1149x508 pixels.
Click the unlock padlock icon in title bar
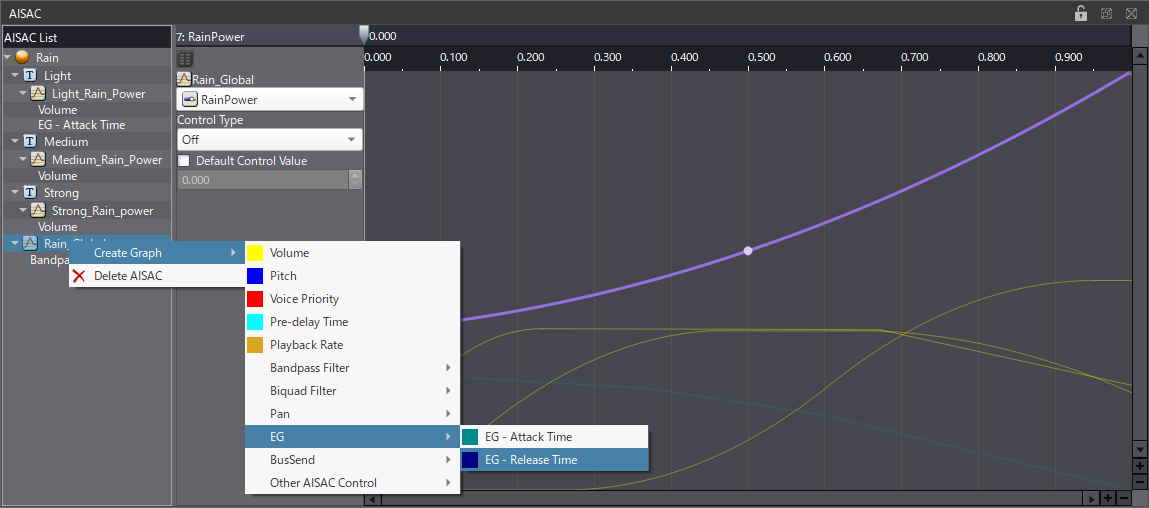coord(1081,14)
